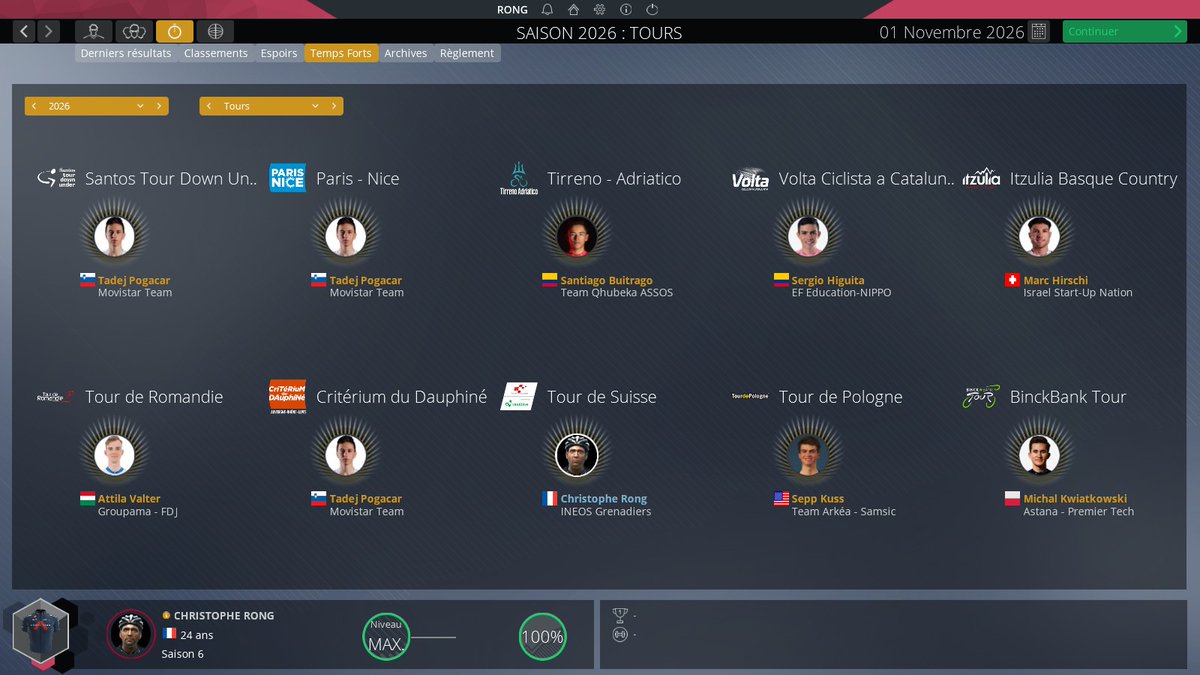1200x675 pixels.
Task: Click the dumbbell icon in the bottom panel
Action: tap(620, 634)
